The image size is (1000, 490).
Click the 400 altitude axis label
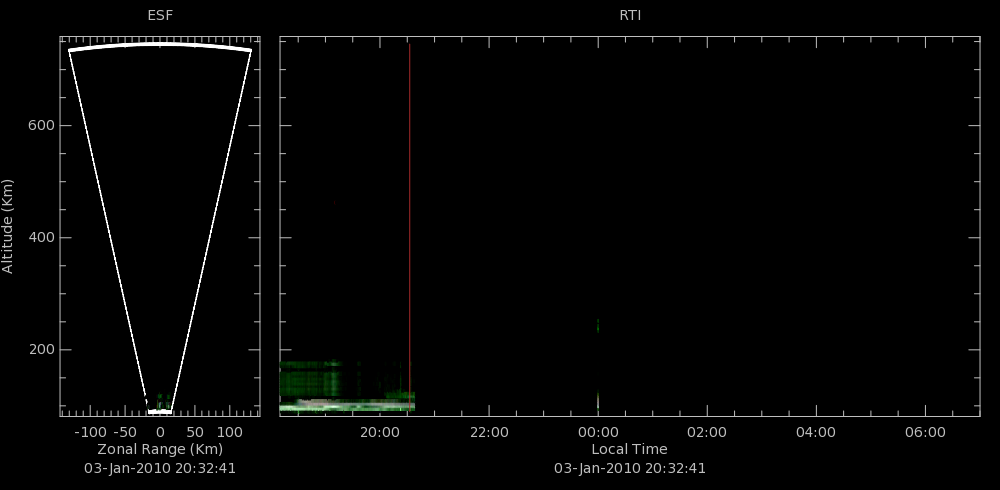pos(41,238)
